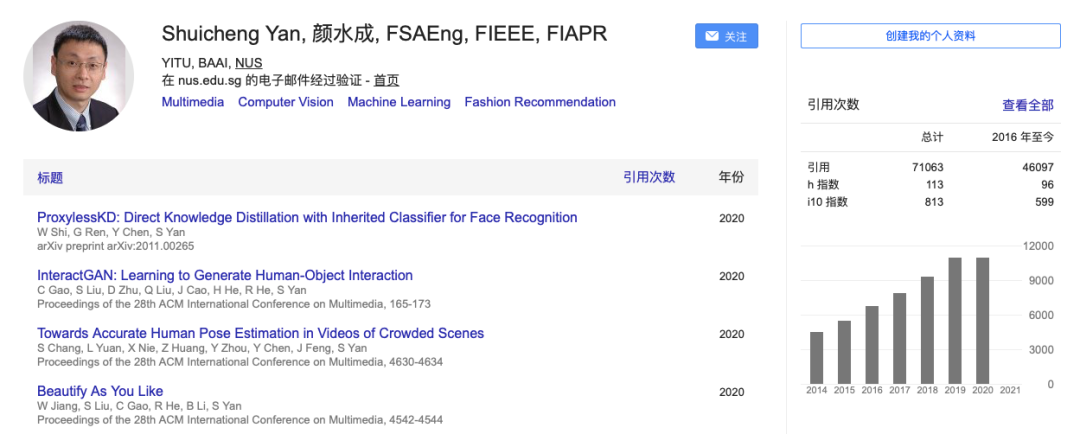Click the 2020 citation bar in chart
The image size is (1080, 434).
(983, 320)
